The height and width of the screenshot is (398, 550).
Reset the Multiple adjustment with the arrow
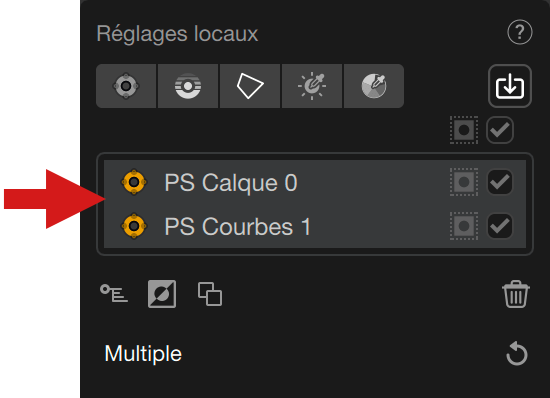517,353
